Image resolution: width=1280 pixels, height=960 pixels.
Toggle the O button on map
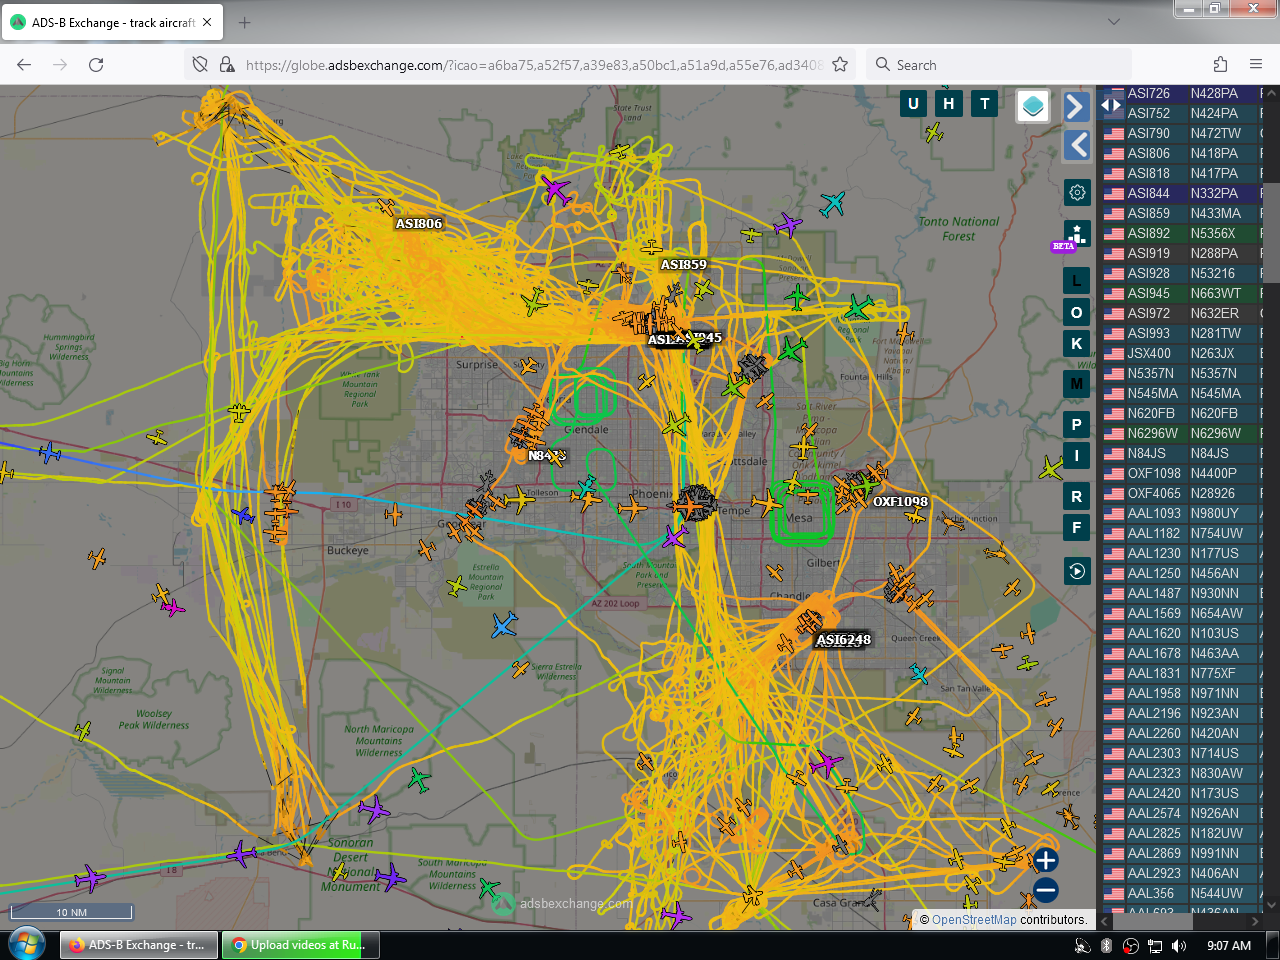[1076, 312]
